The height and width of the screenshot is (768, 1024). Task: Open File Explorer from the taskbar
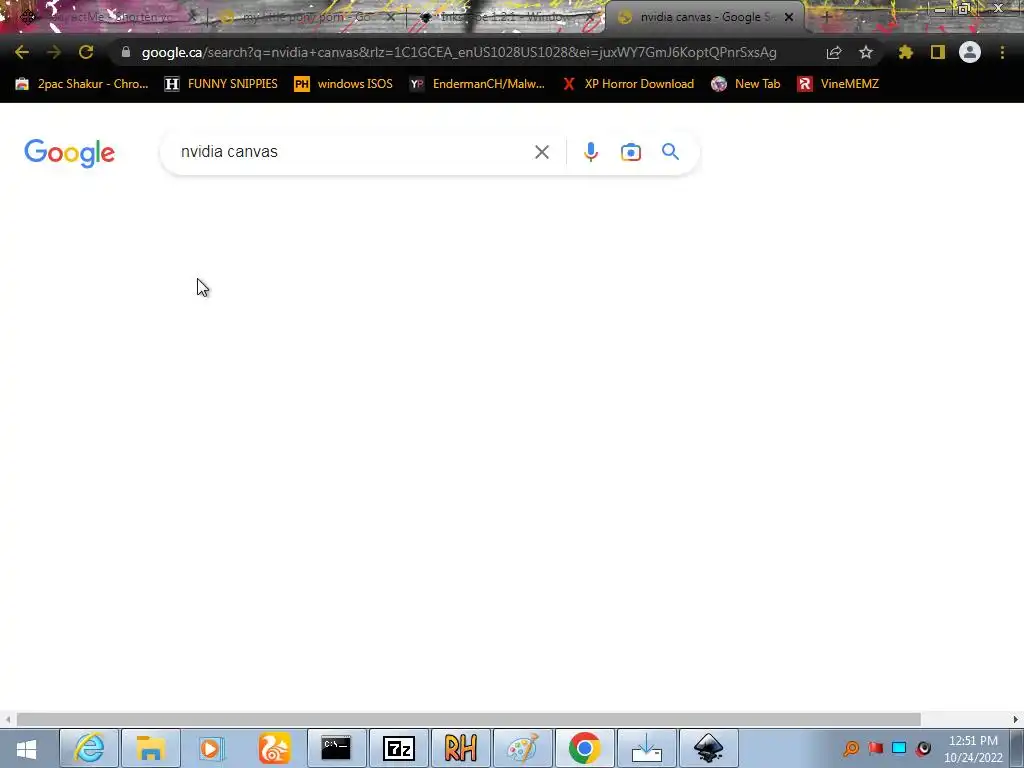(150, 748)
